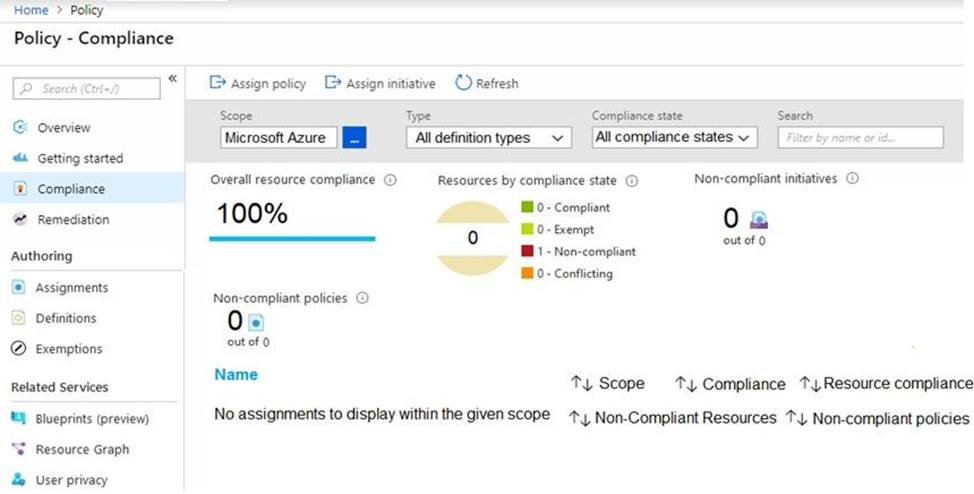Click the red Non-compliant legend swatch
Screen dimensions: 974x494
point(527,252)
